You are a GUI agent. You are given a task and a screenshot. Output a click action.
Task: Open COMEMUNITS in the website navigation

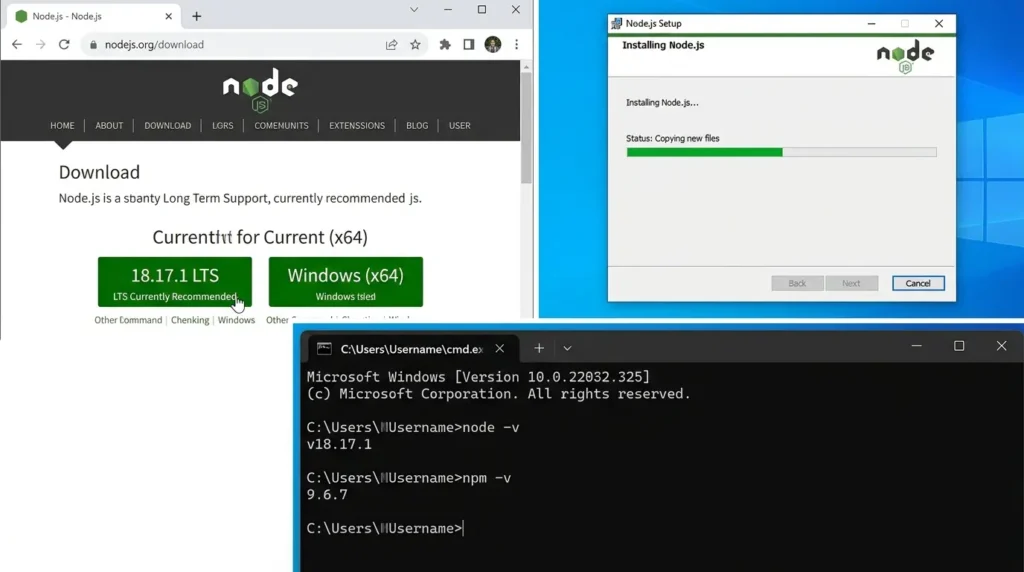click(281, 125)
